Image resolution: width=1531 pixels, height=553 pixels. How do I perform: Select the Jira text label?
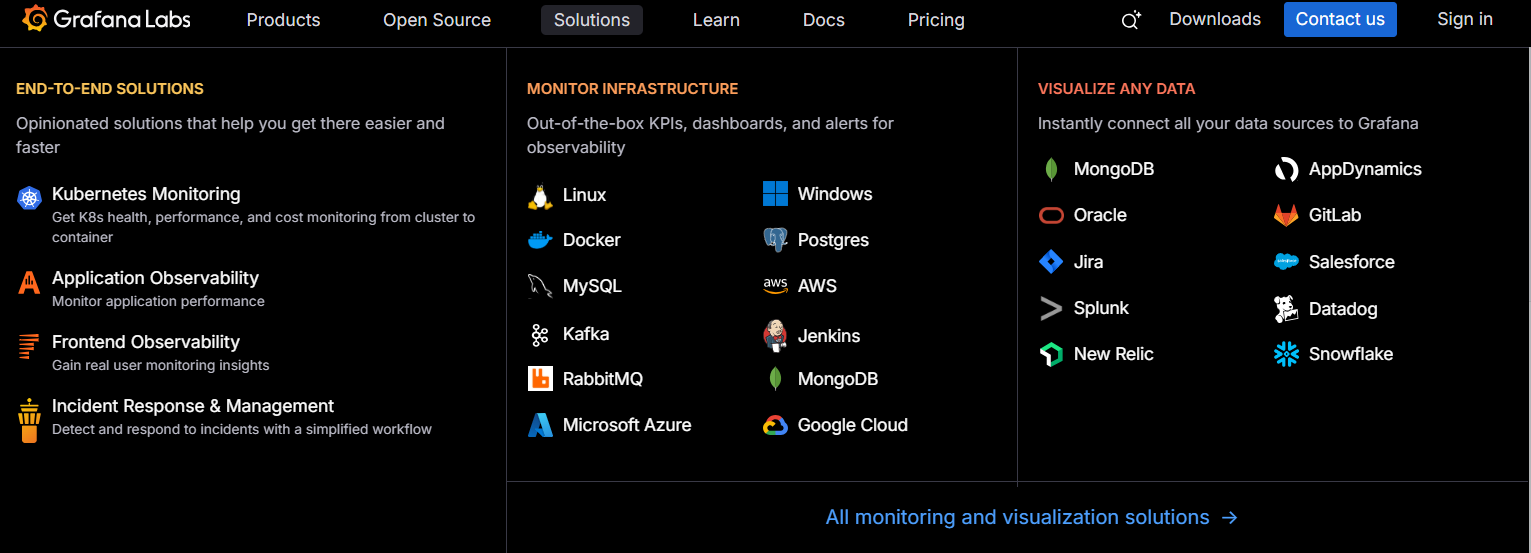[x=1089, y=262]
